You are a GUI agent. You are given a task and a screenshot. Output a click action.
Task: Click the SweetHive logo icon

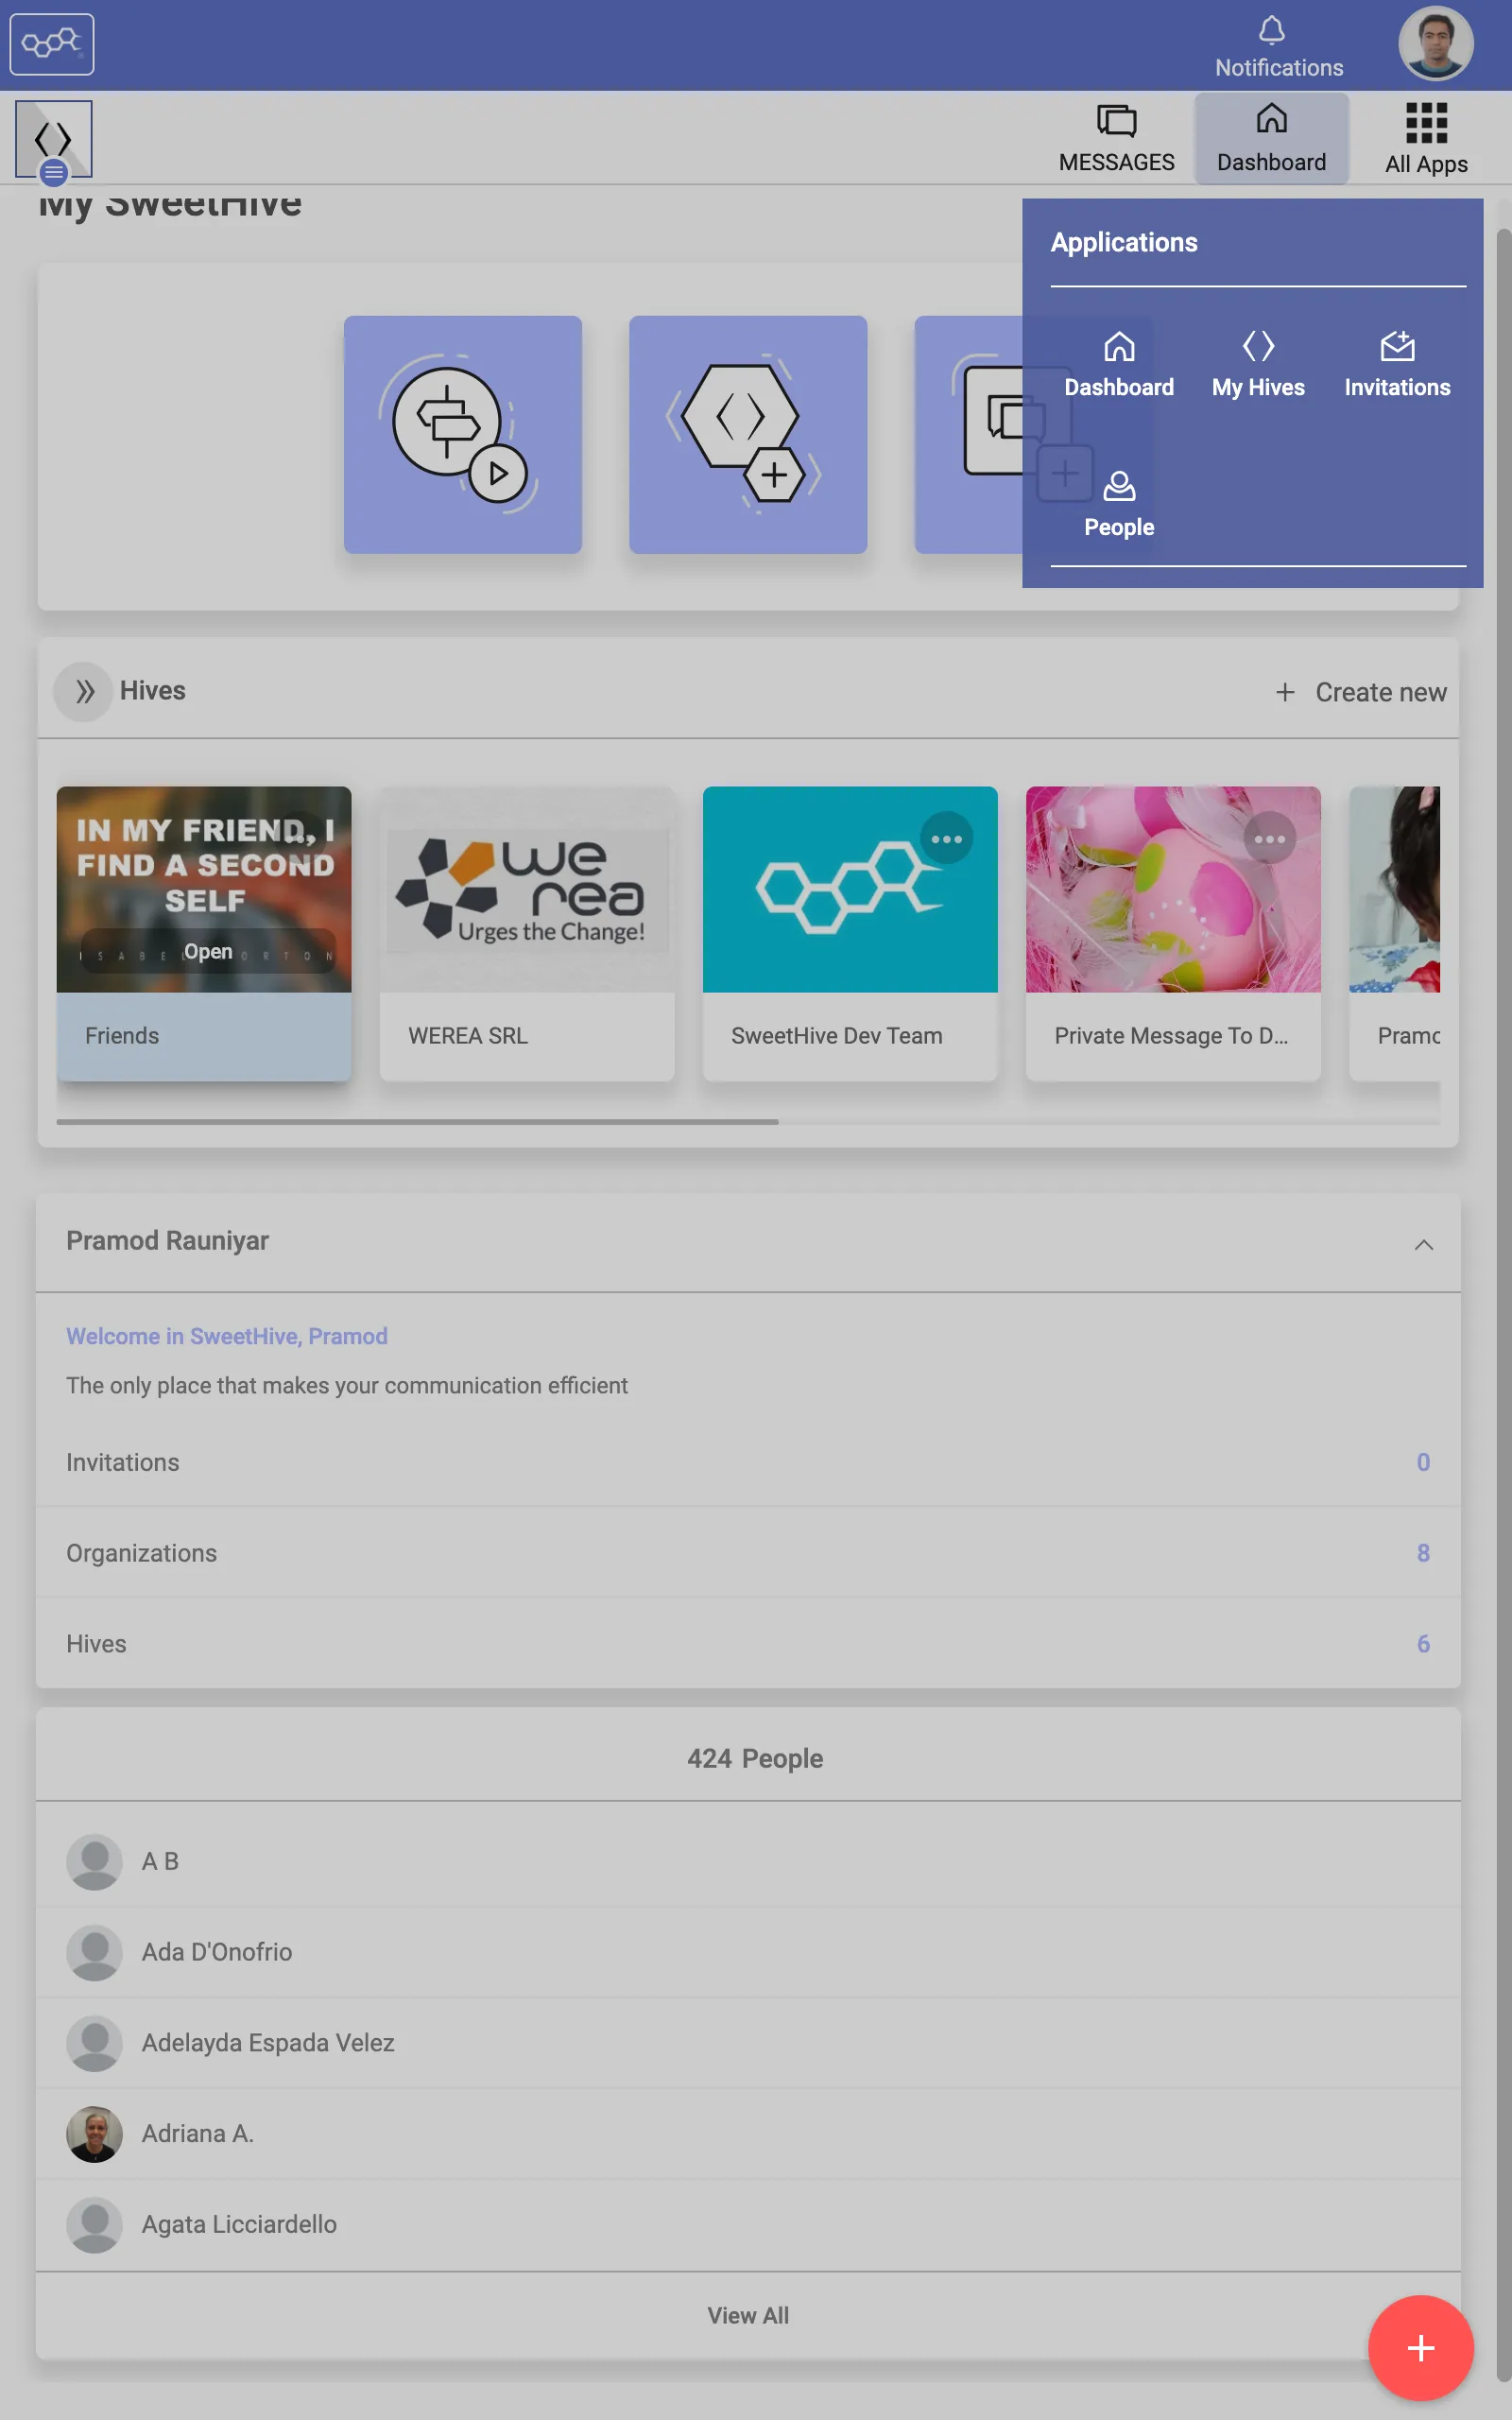point(52,44)
